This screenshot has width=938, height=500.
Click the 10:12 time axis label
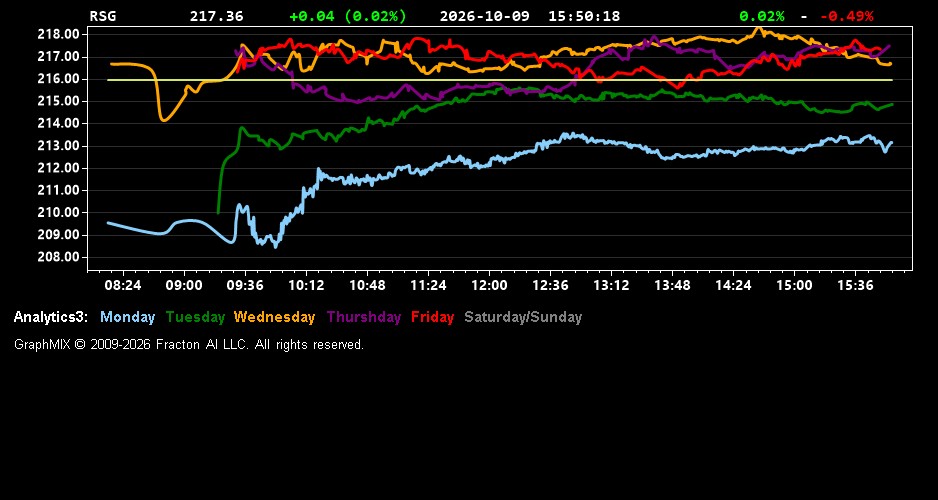306,285
